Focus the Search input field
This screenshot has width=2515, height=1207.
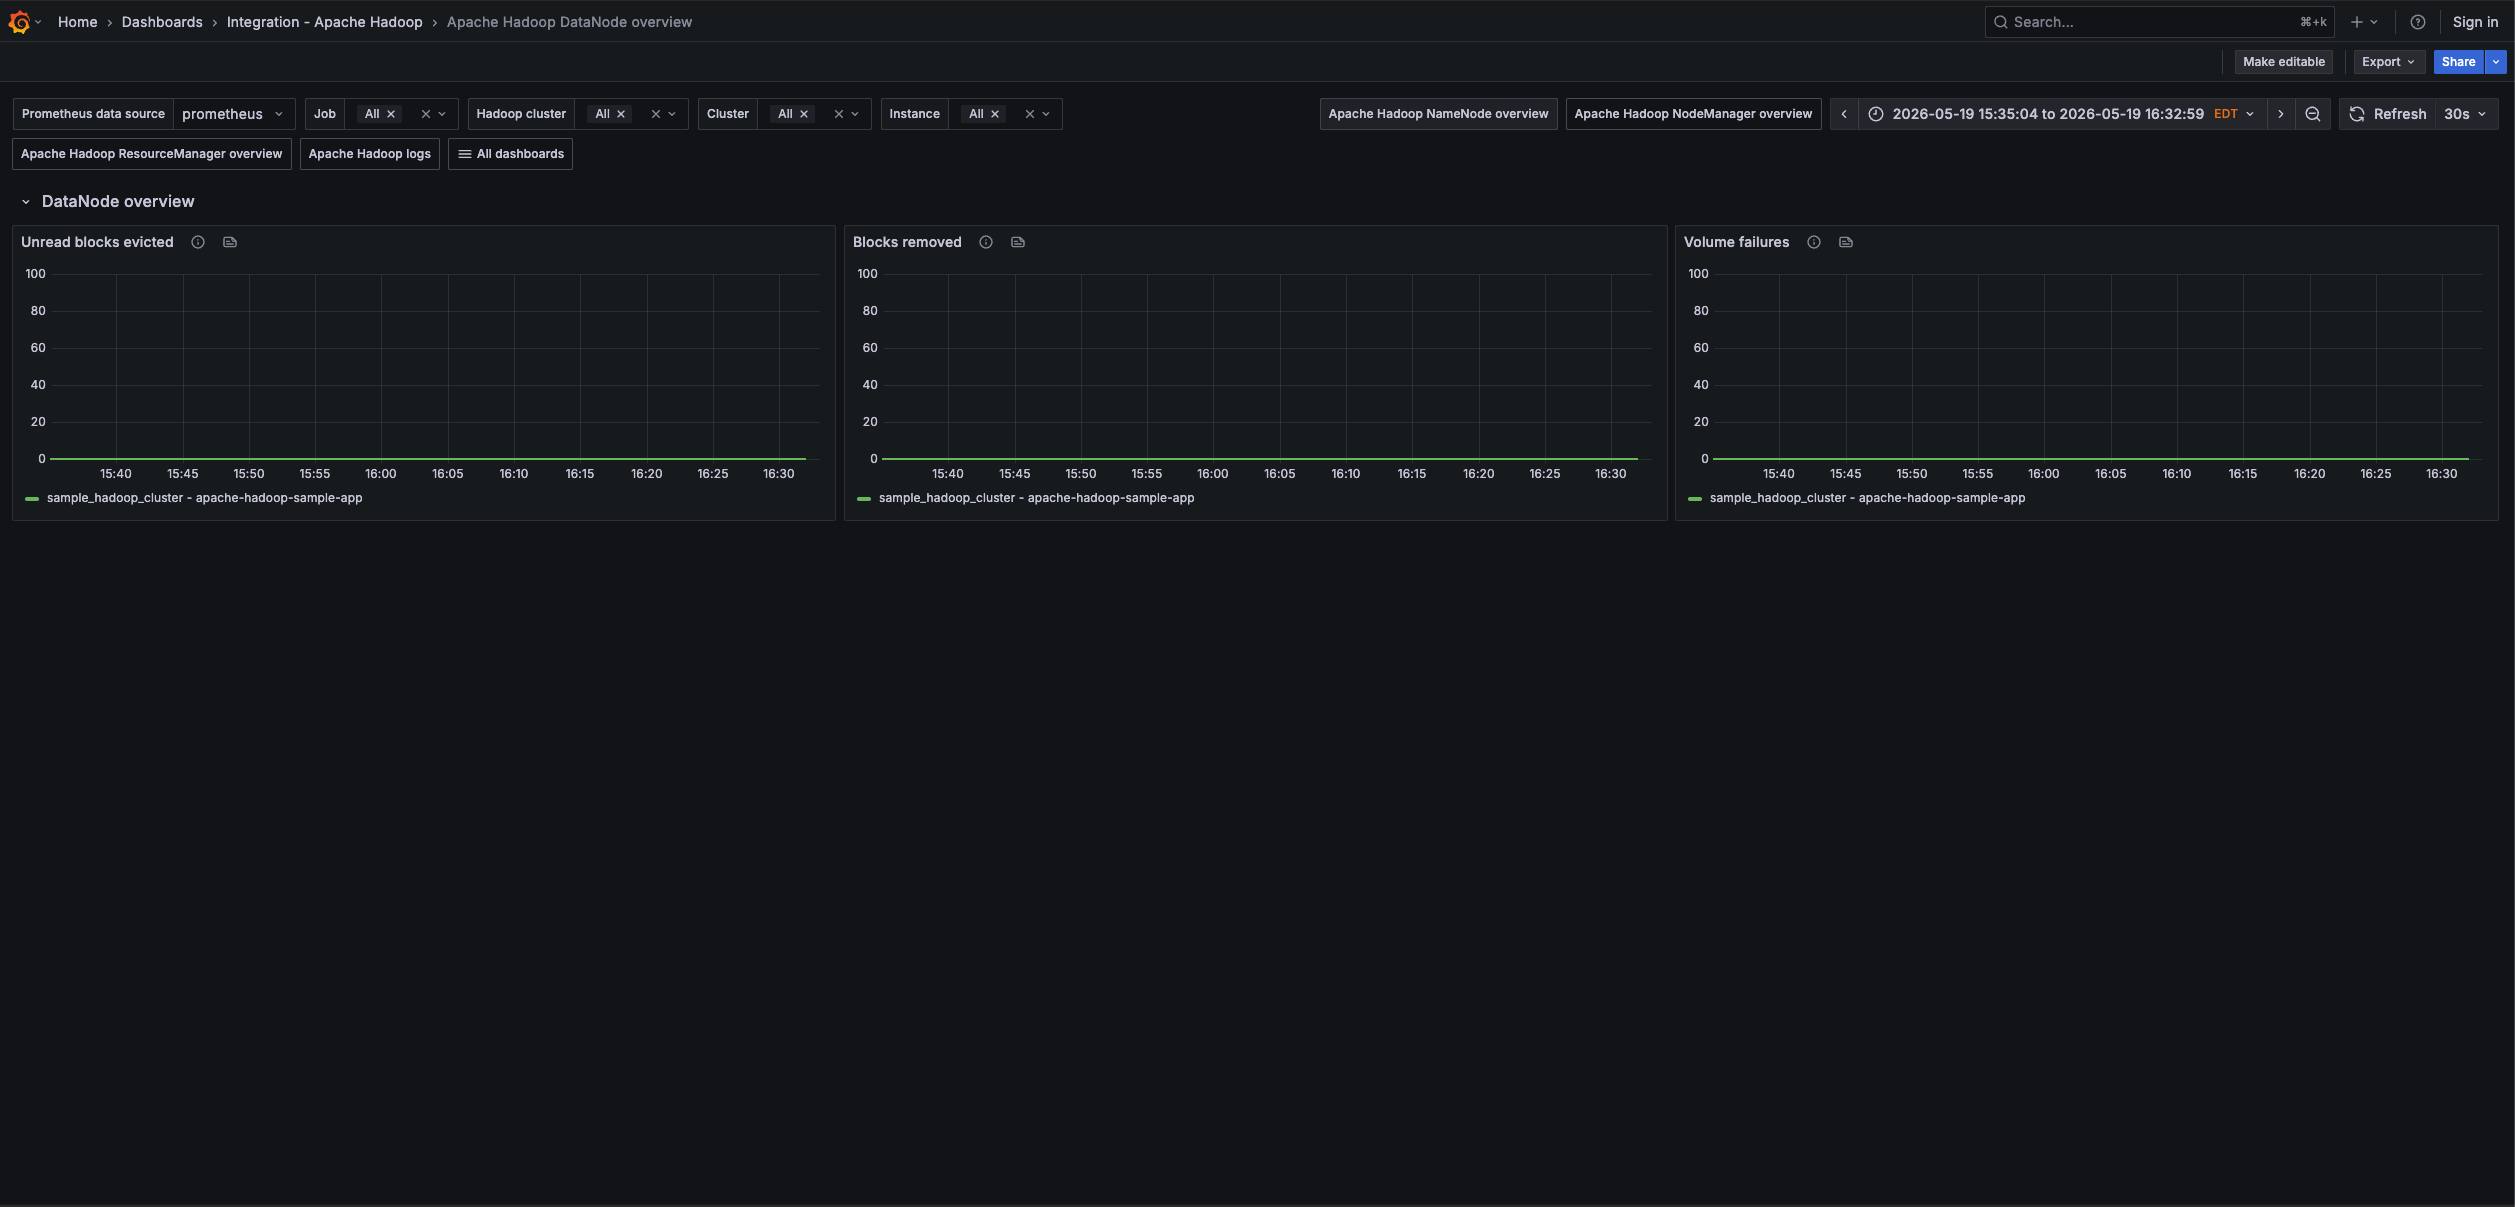[x=2159, y=22]
